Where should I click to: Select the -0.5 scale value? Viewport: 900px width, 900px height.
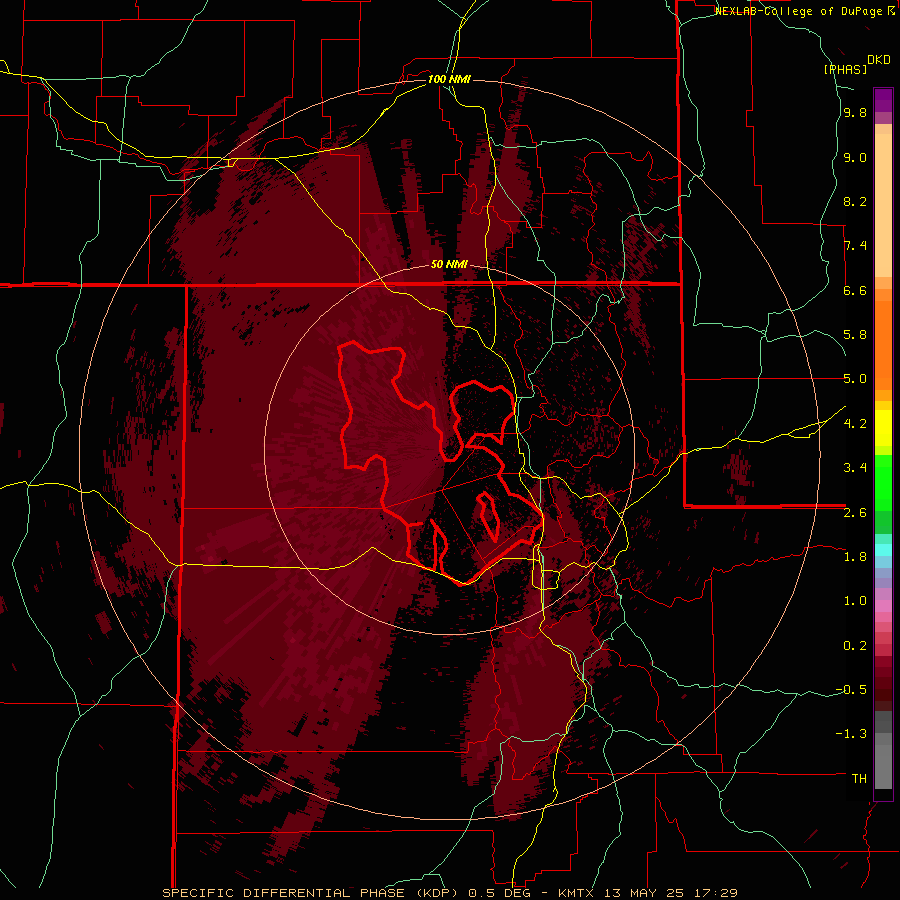click(x=851, y=690)
